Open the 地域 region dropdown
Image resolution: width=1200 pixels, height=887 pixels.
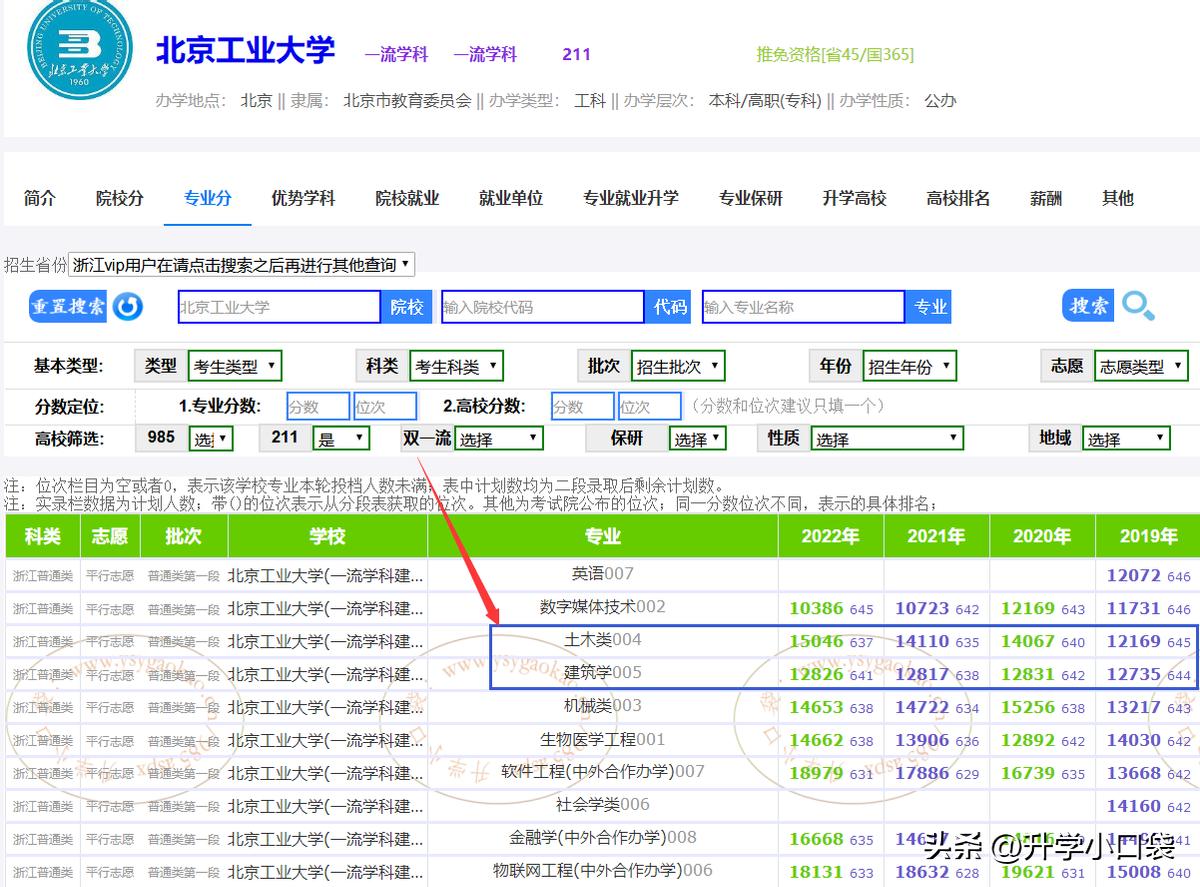point(1126,437)
